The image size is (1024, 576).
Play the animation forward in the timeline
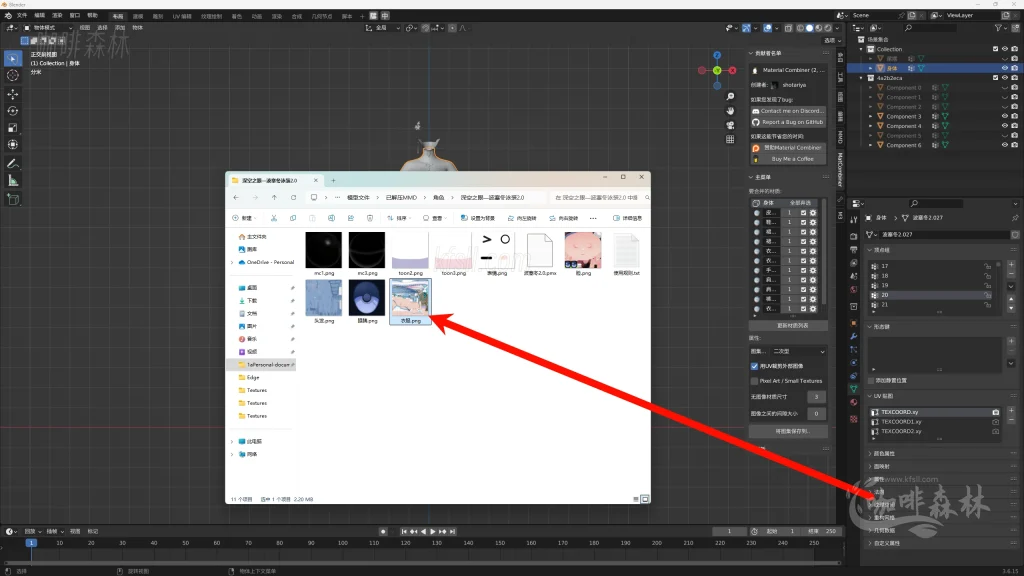pos(432,532)
